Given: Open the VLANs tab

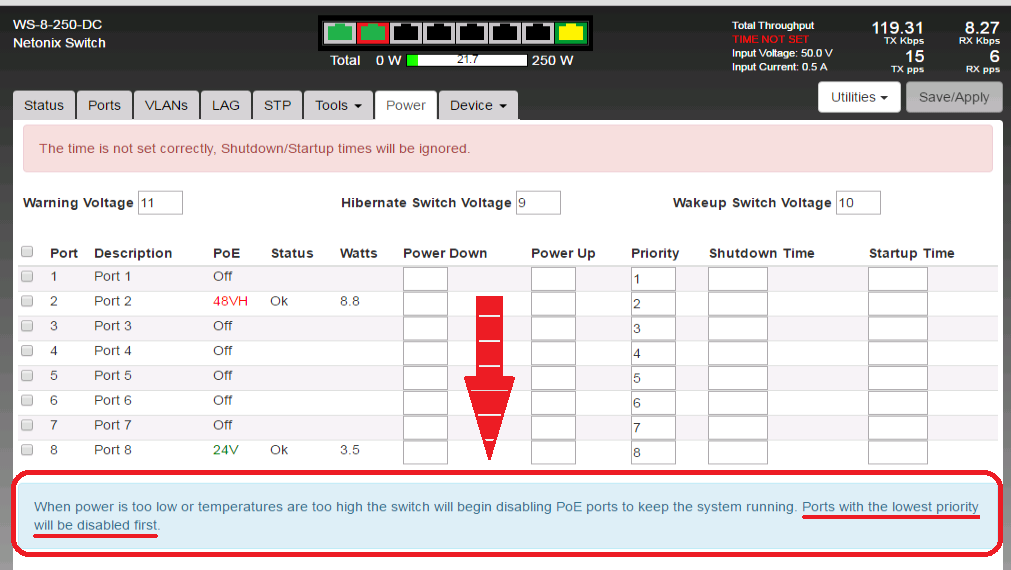Looking at the screenshot, I should pos(166,105).
